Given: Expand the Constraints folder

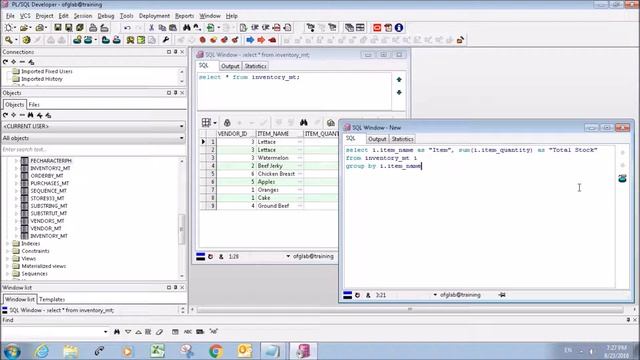Looking at the screenshot, I should [x=7, y=251].
